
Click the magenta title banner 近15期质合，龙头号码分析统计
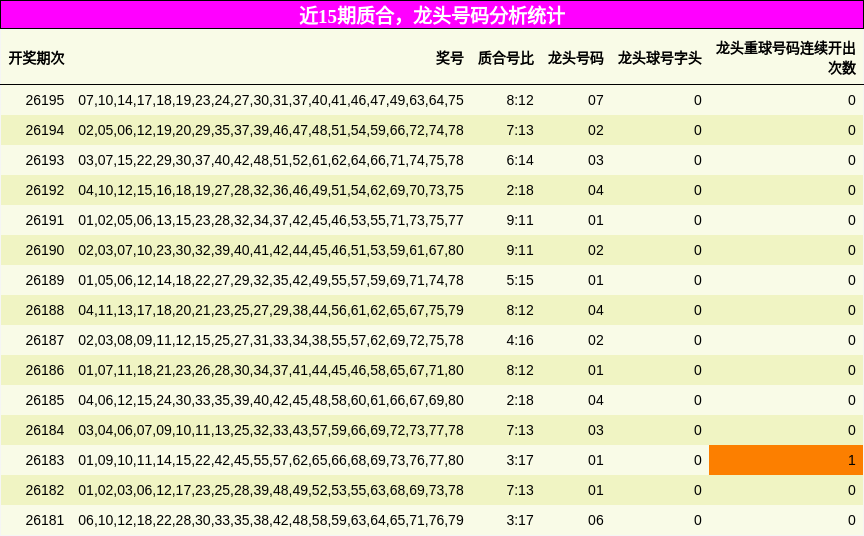tap(432, 15)
